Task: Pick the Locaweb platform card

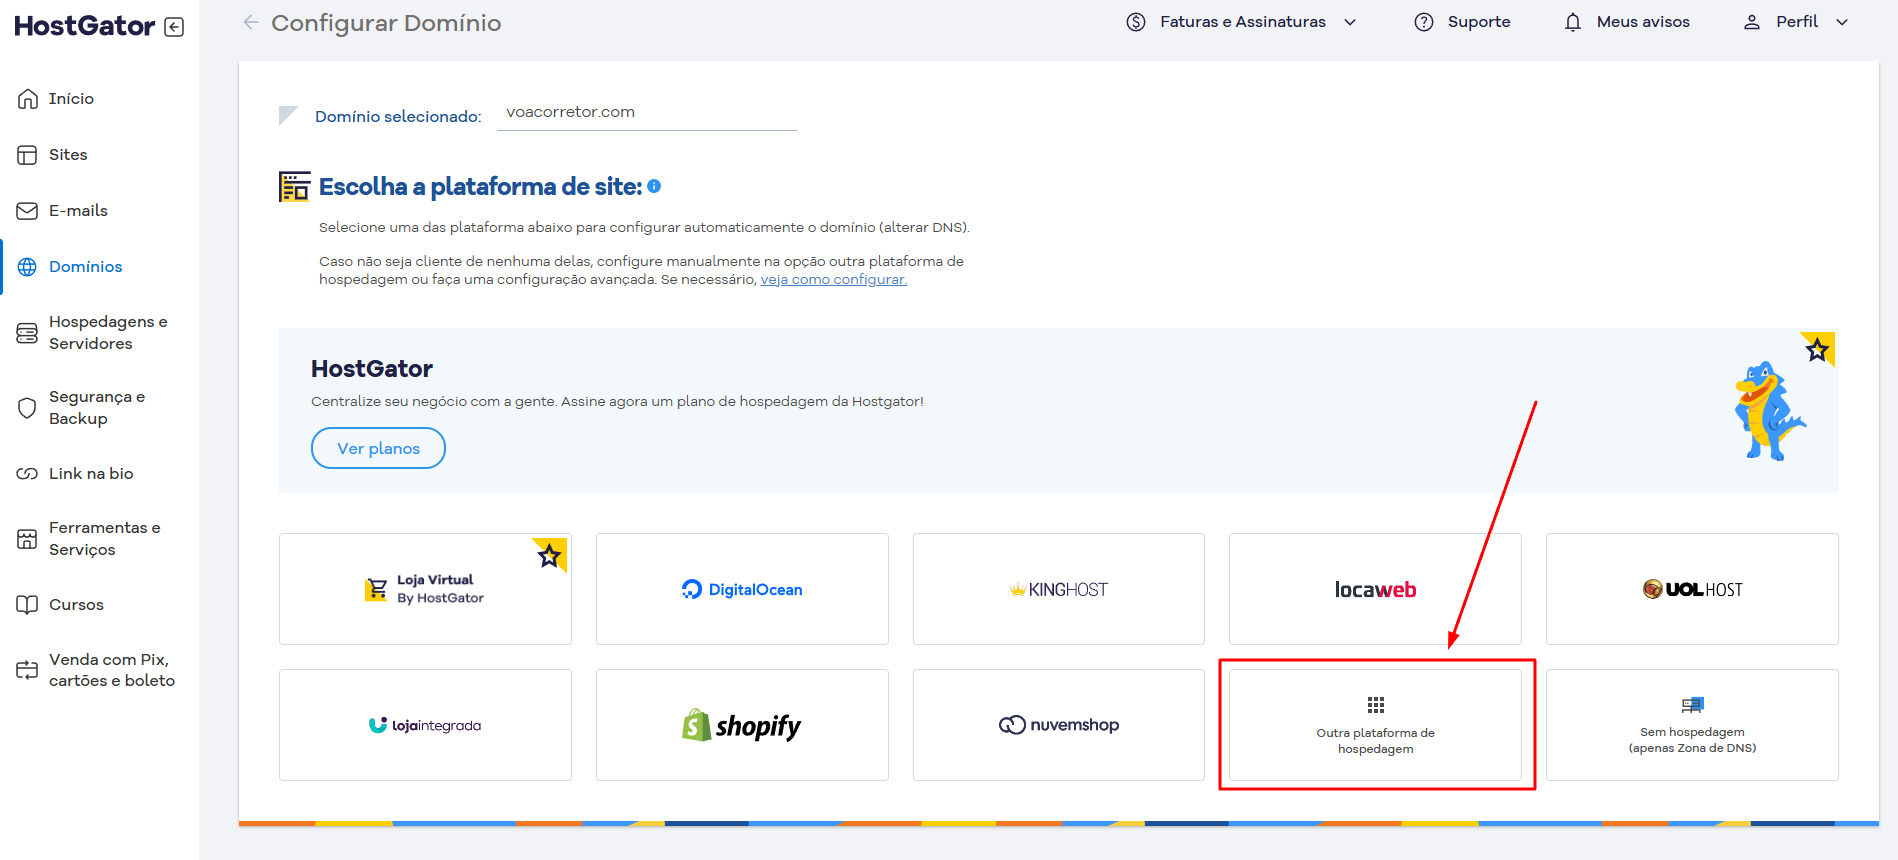Action: 1375,589
